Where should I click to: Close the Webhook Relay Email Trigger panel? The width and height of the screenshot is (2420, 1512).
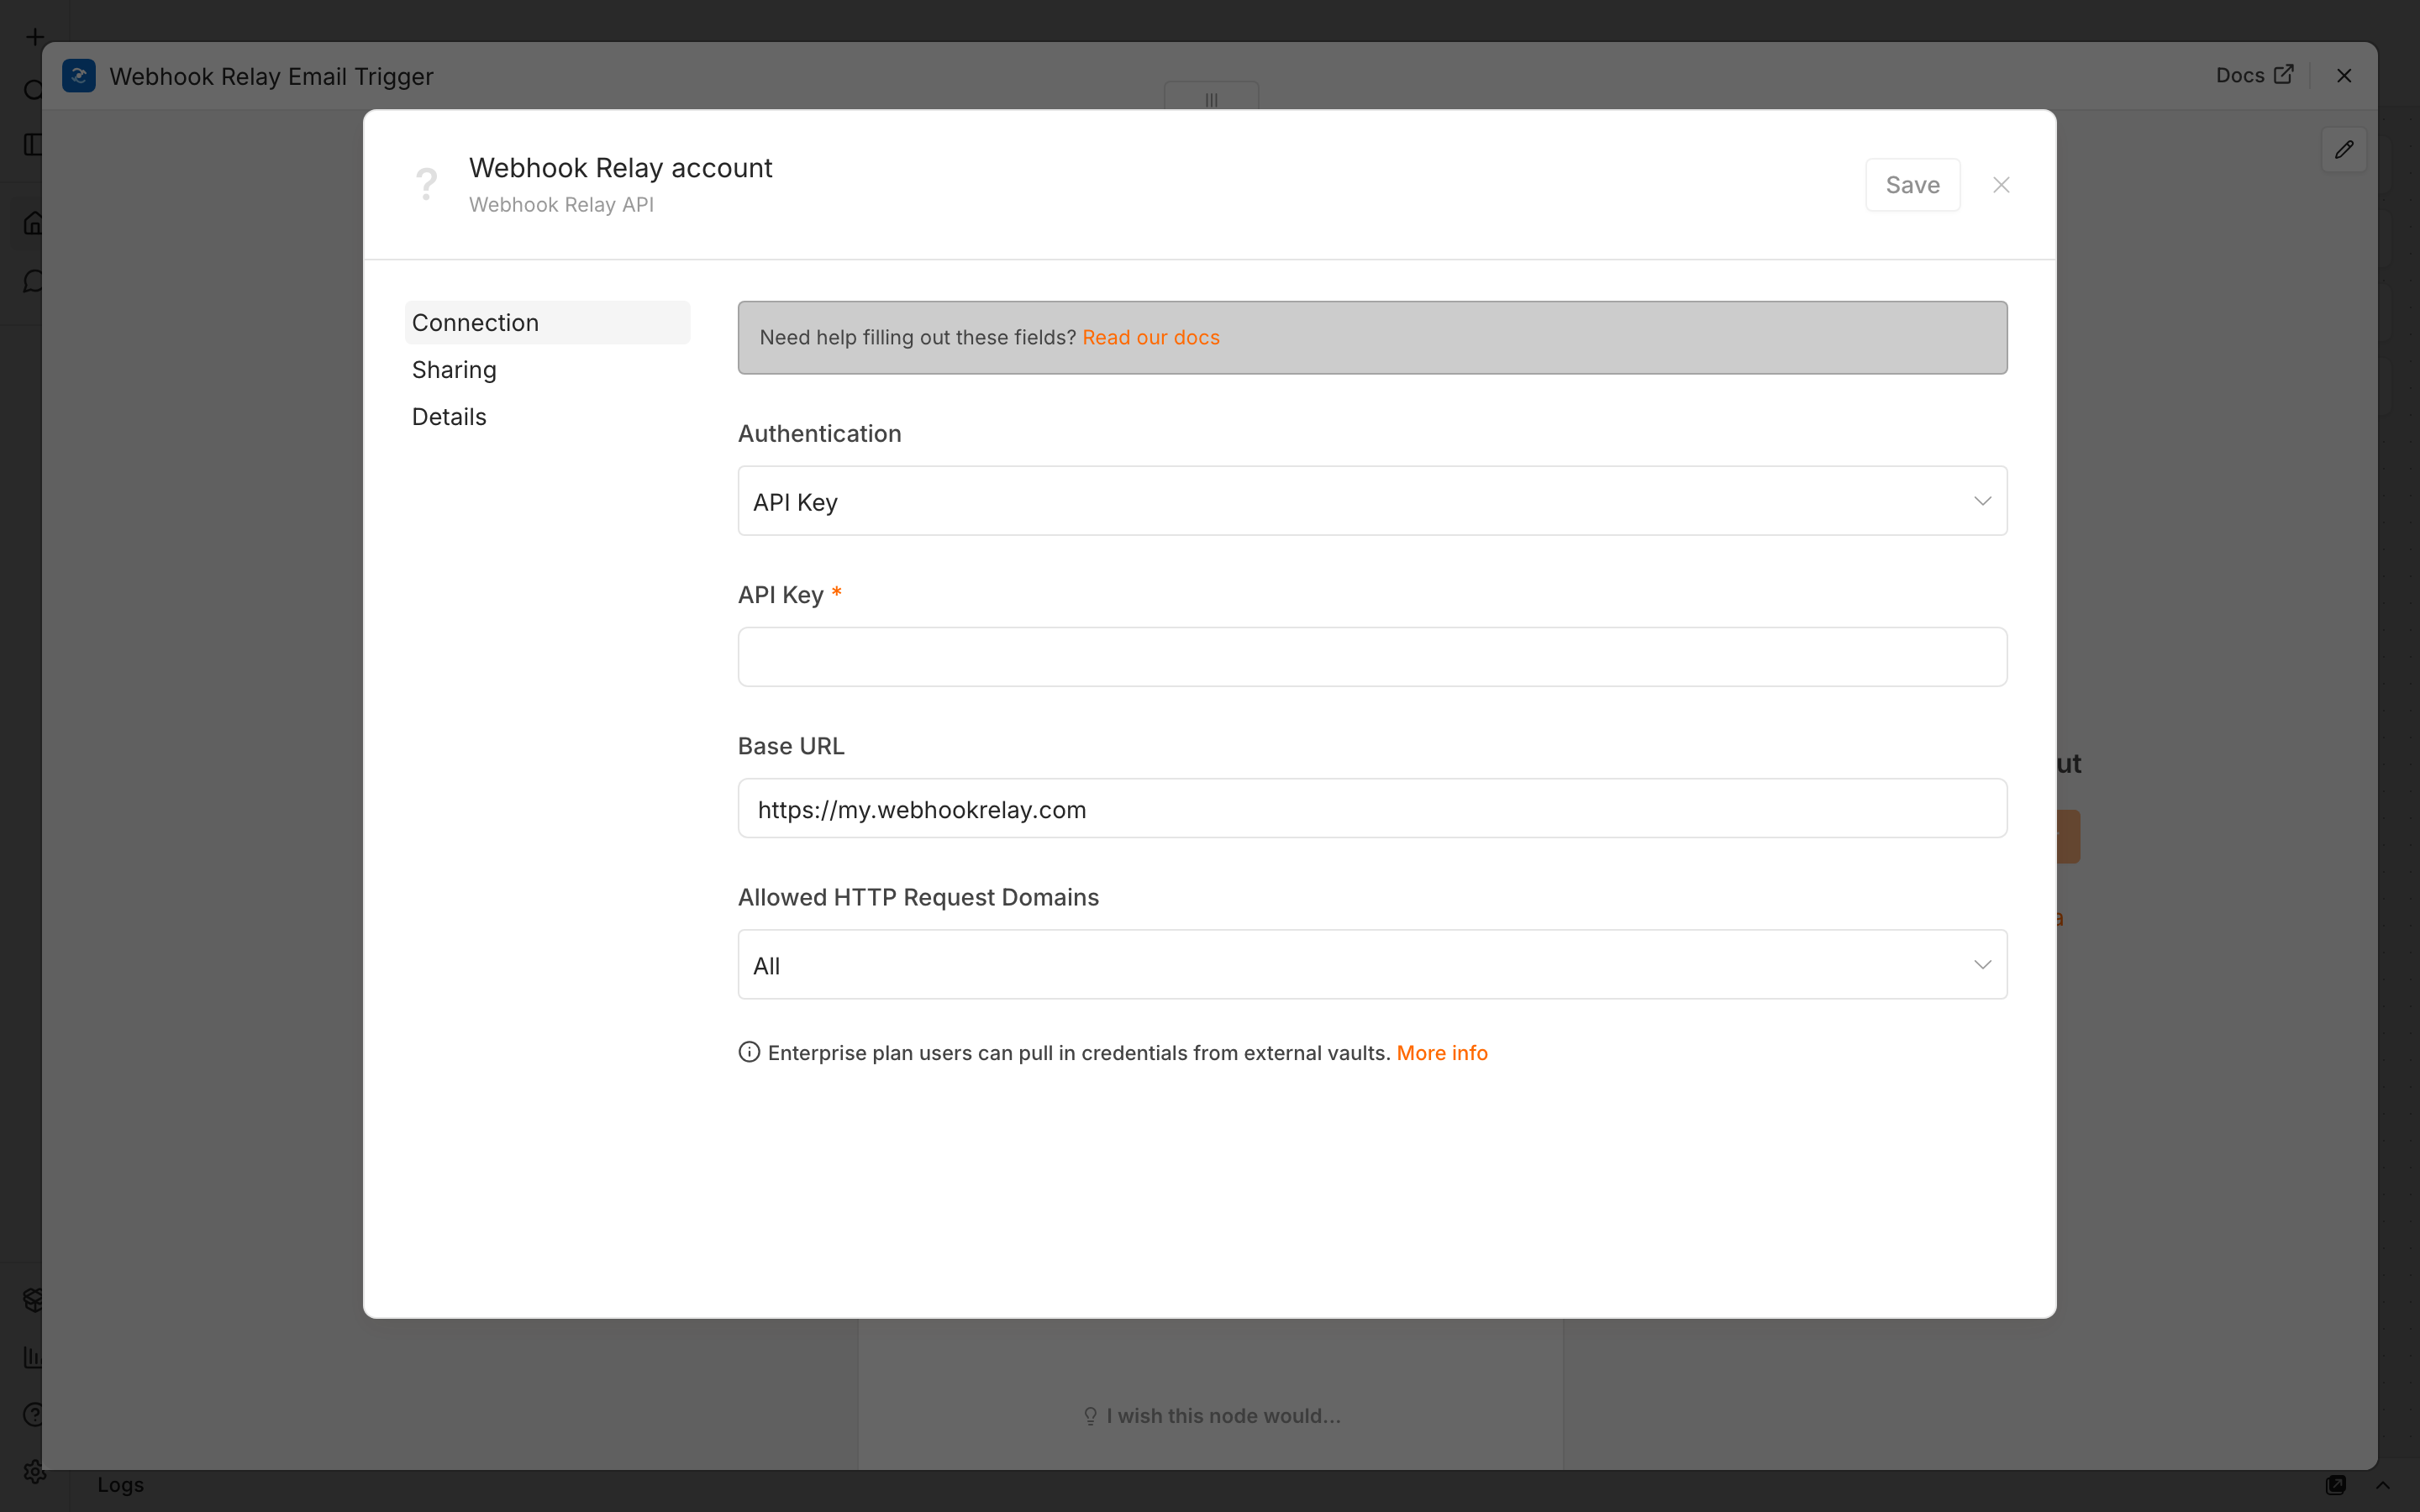pyautogui.click(x=2344, y=76)
